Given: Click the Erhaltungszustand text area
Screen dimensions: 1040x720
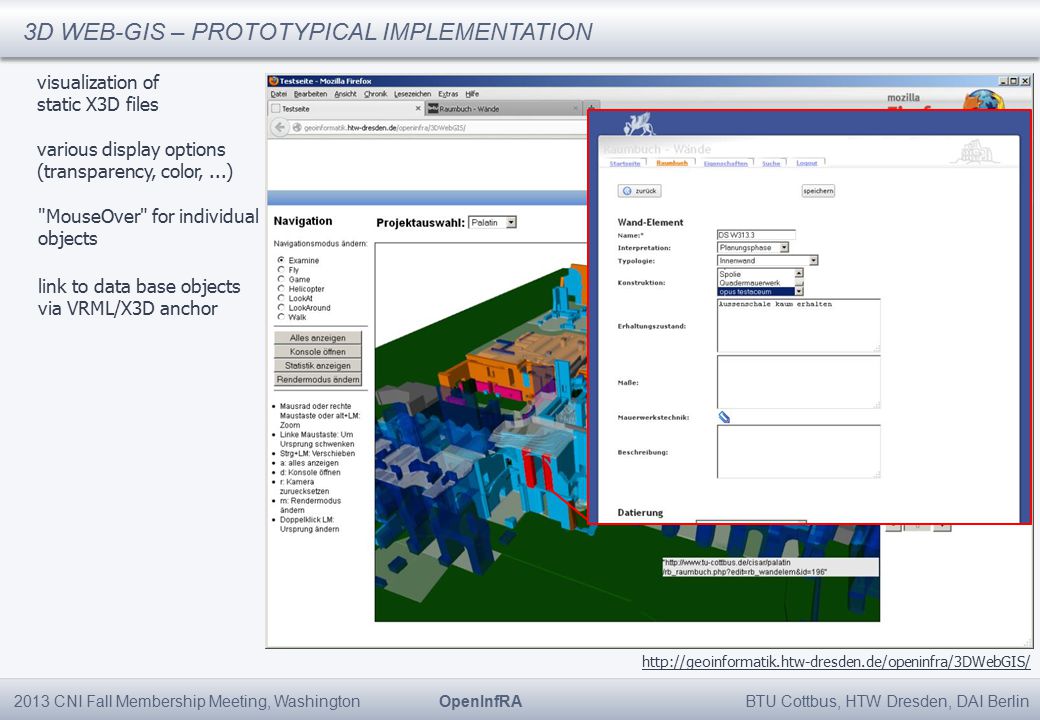Looking at the screenshot, I should (x=799, y=326).
